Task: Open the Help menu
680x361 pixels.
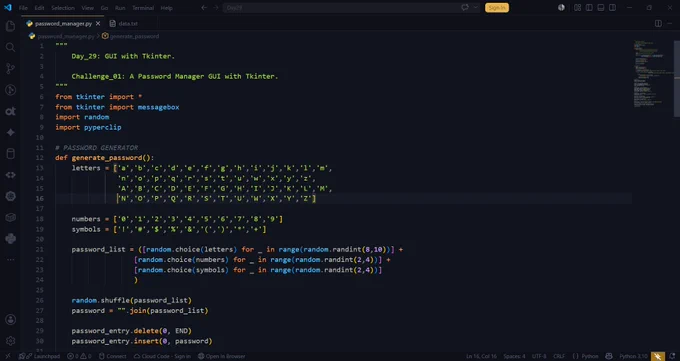Action: coord(167,8)
